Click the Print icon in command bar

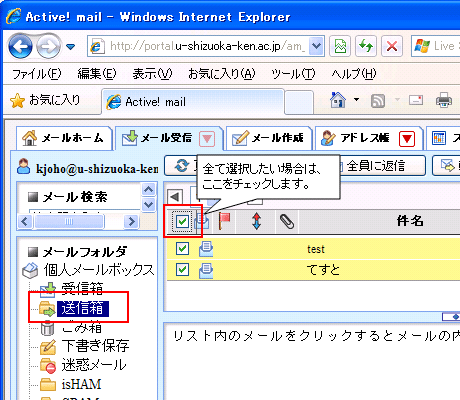[444, 100]
